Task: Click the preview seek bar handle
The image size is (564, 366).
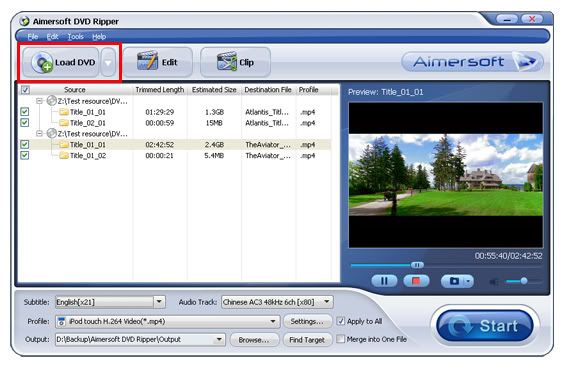Action: 417,265
